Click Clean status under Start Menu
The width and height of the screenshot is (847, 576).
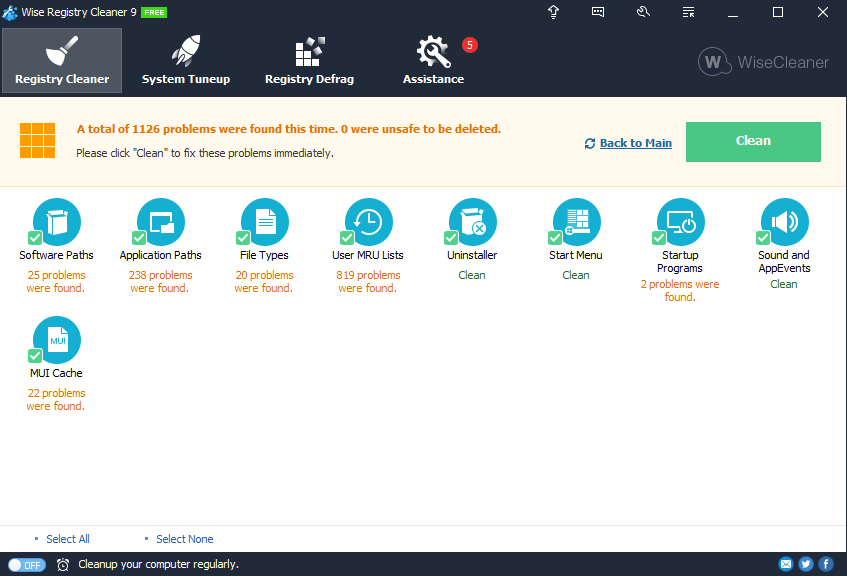coord(576,275)
